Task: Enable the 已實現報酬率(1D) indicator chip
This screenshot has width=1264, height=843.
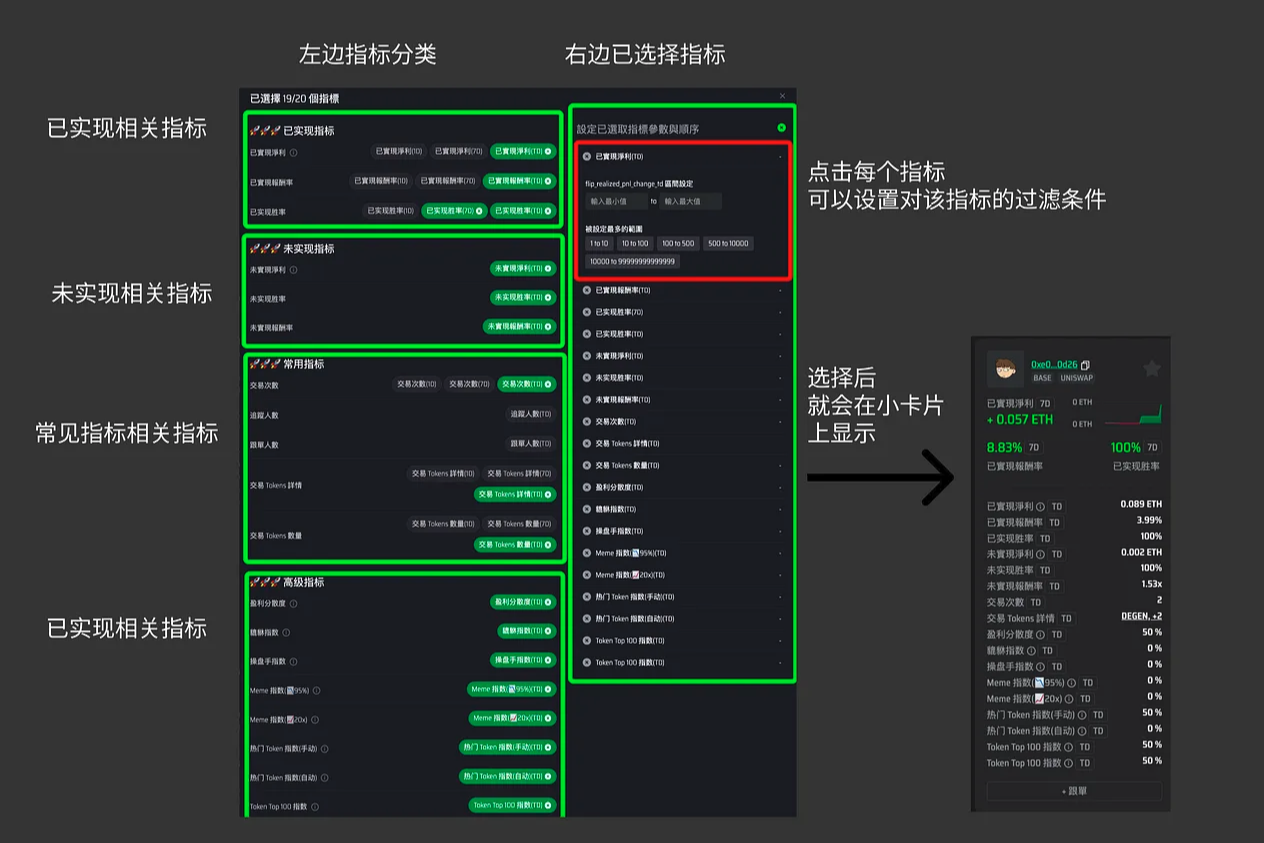Action: click(x=380, y=181)
